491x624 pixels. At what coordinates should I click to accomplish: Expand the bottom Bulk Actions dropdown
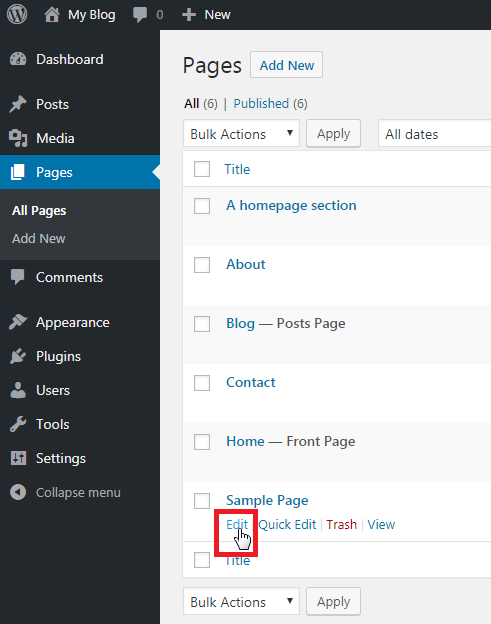tap(241, 601)
